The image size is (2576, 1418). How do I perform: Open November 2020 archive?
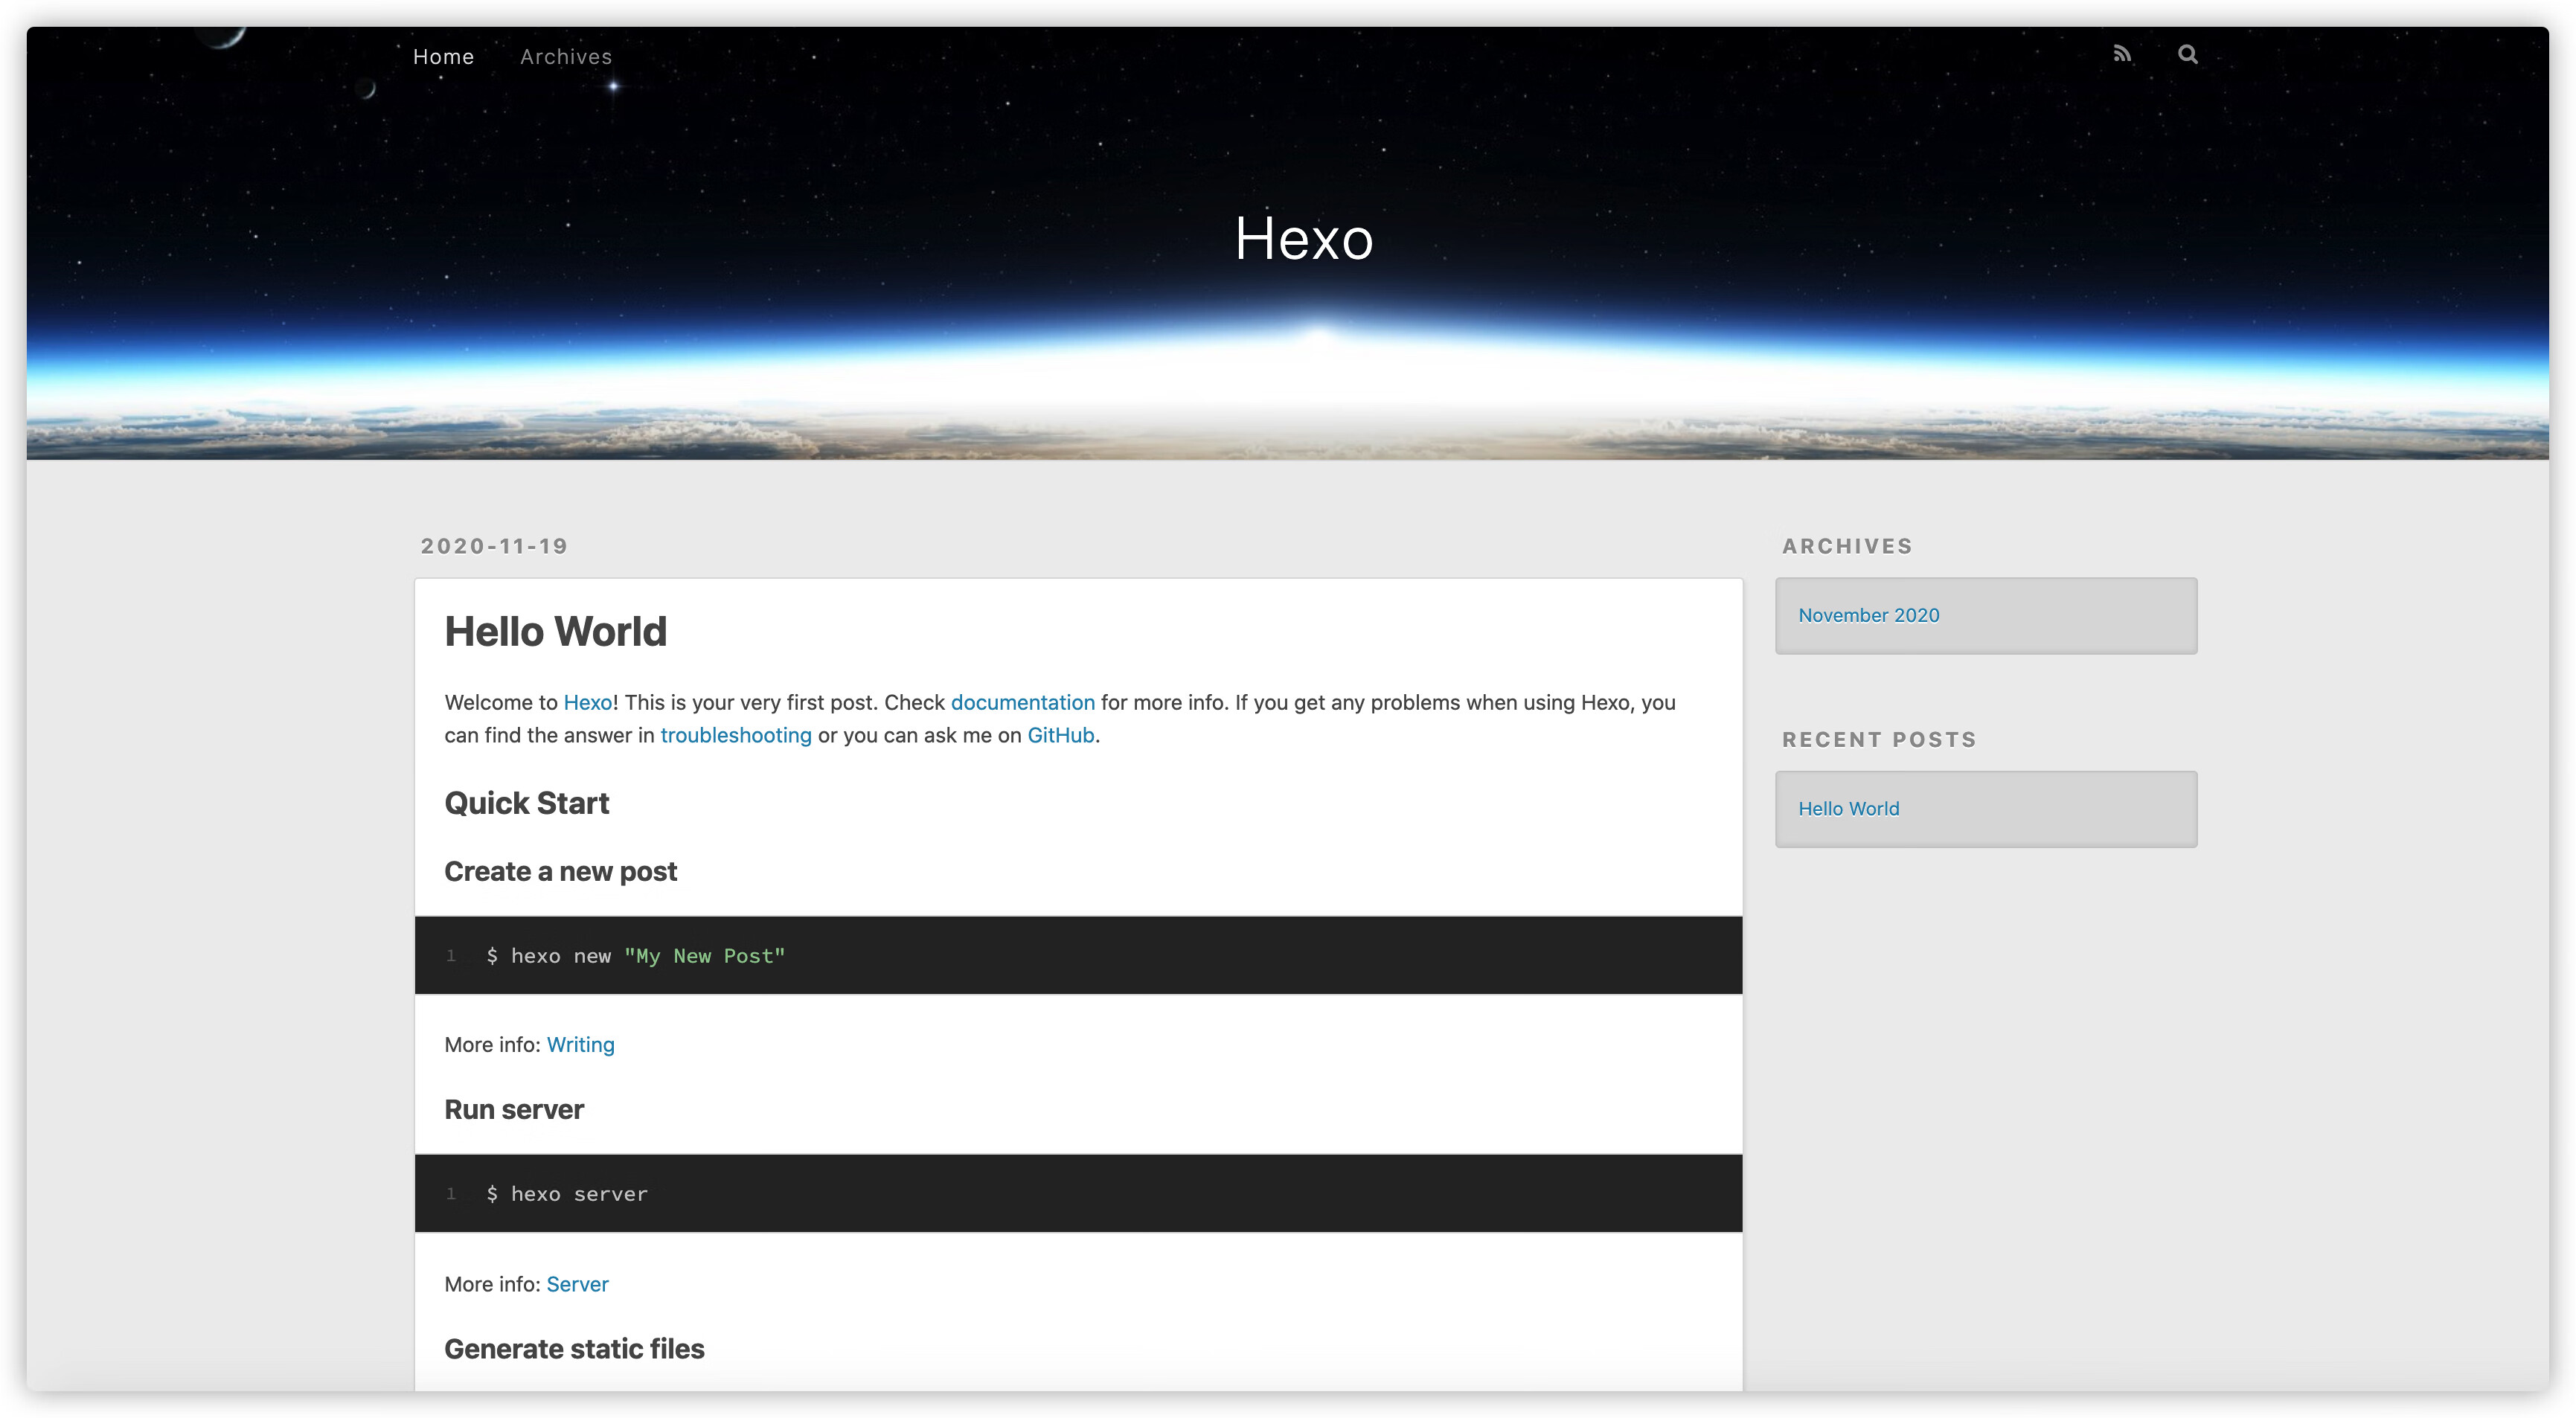[x=1868, y=615]
